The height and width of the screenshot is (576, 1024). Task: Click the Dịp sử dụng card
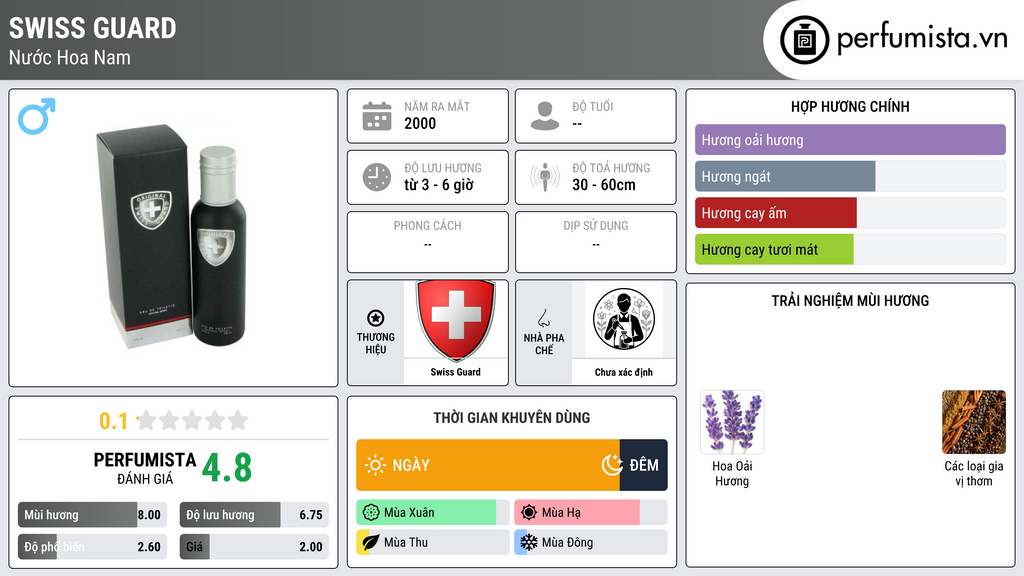[596, 242]
